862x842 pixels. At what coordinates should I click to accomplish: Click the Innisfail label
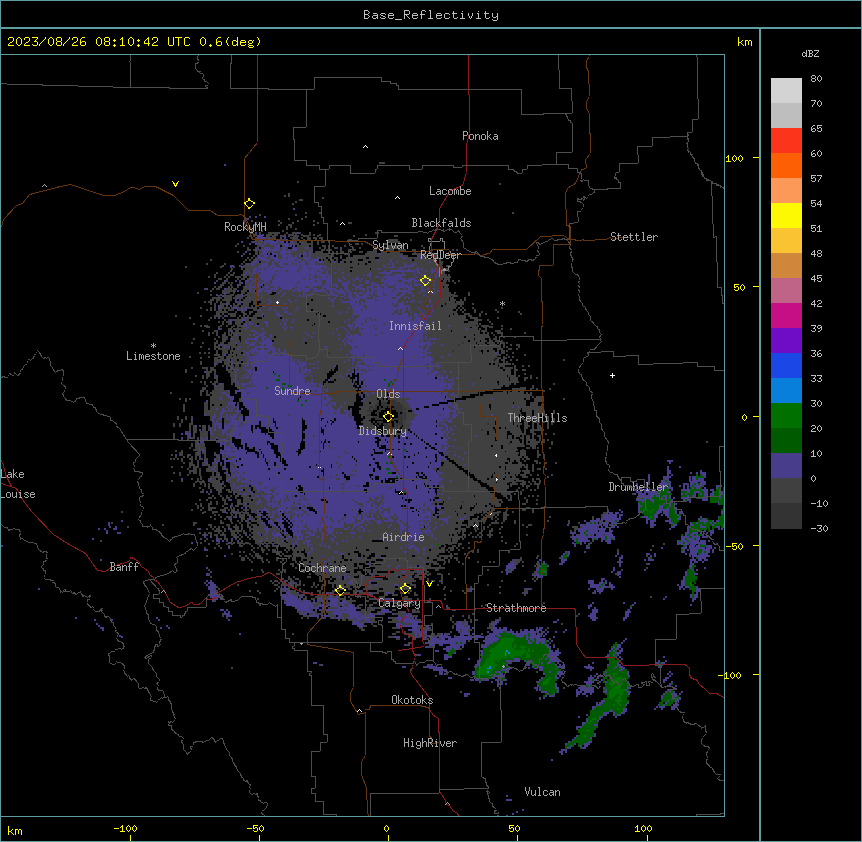[x=415, y=326]
